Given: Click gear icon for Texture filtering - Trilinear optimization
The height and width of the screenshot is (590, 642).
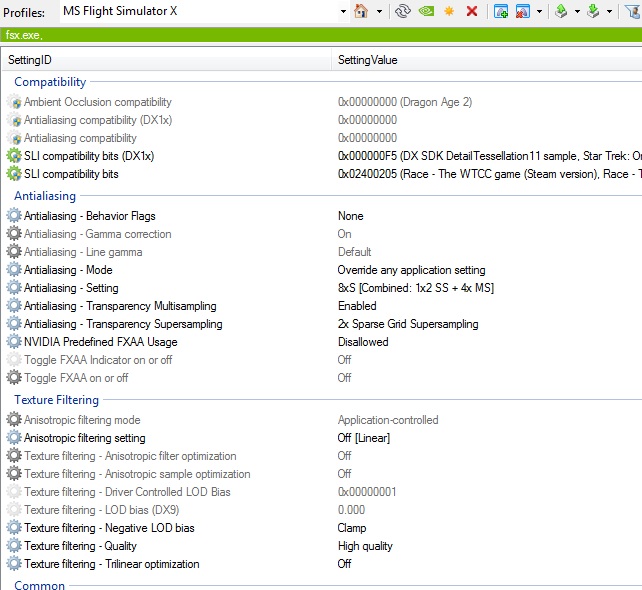Looking at the screenshot, I should click(14, 563).
